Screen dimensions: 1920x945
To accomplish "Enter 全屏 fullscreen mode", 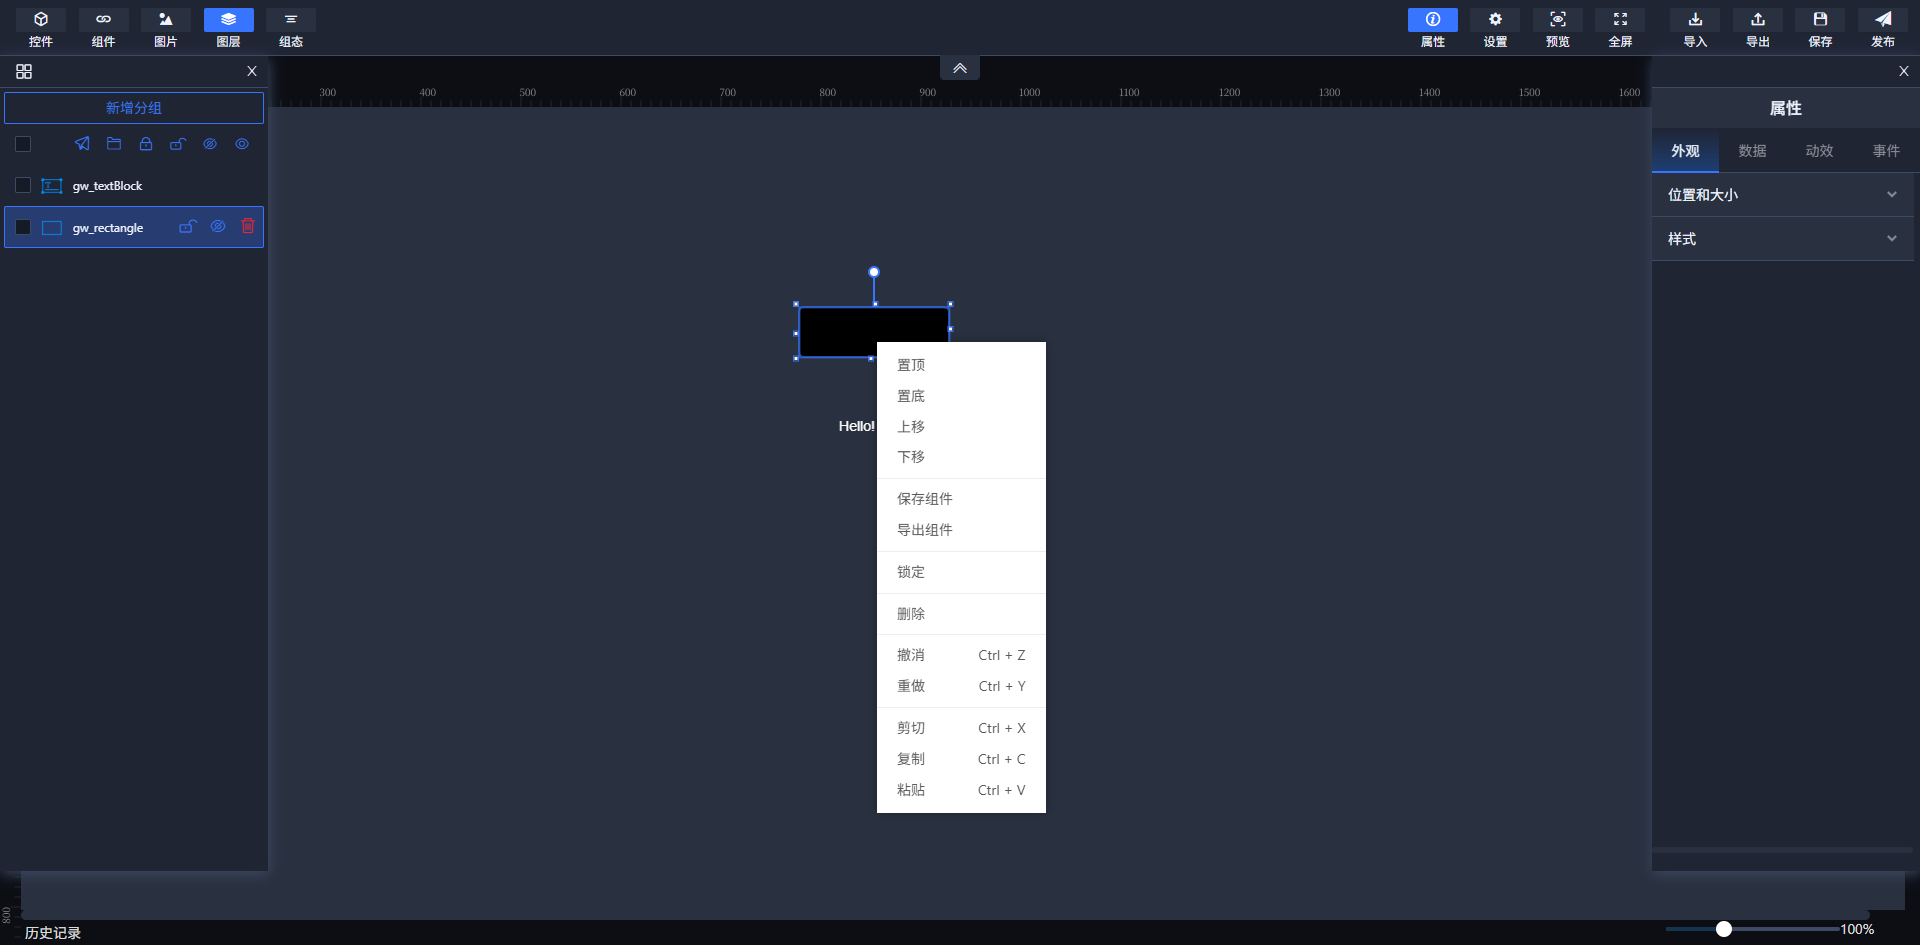I will [x=1620, y=28].
